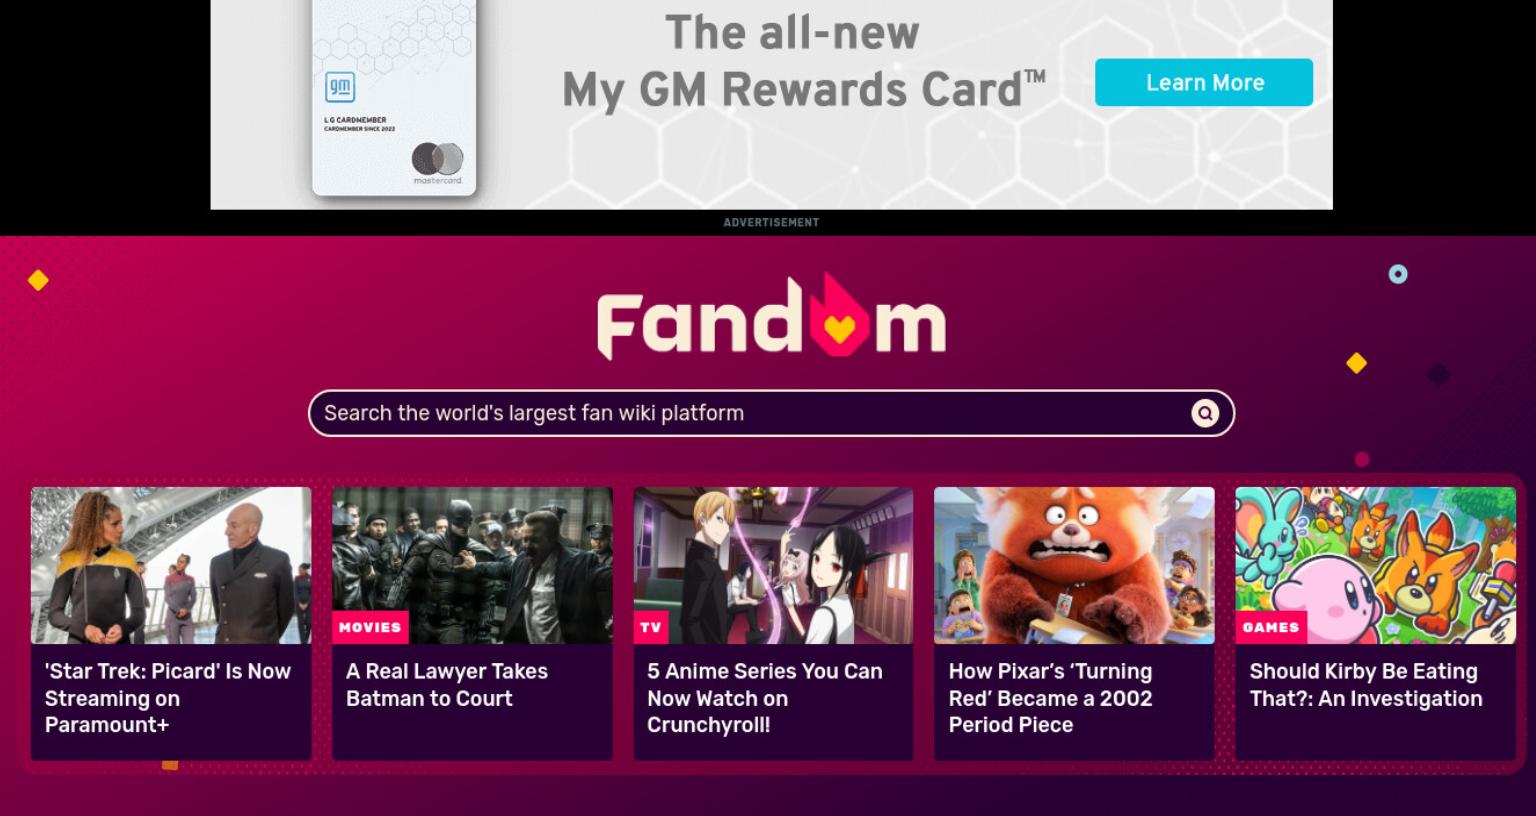Open the Star Trek: Picard thumbnail image
The width and height of the screenshot is (1536, 816).
click(171, 565)
